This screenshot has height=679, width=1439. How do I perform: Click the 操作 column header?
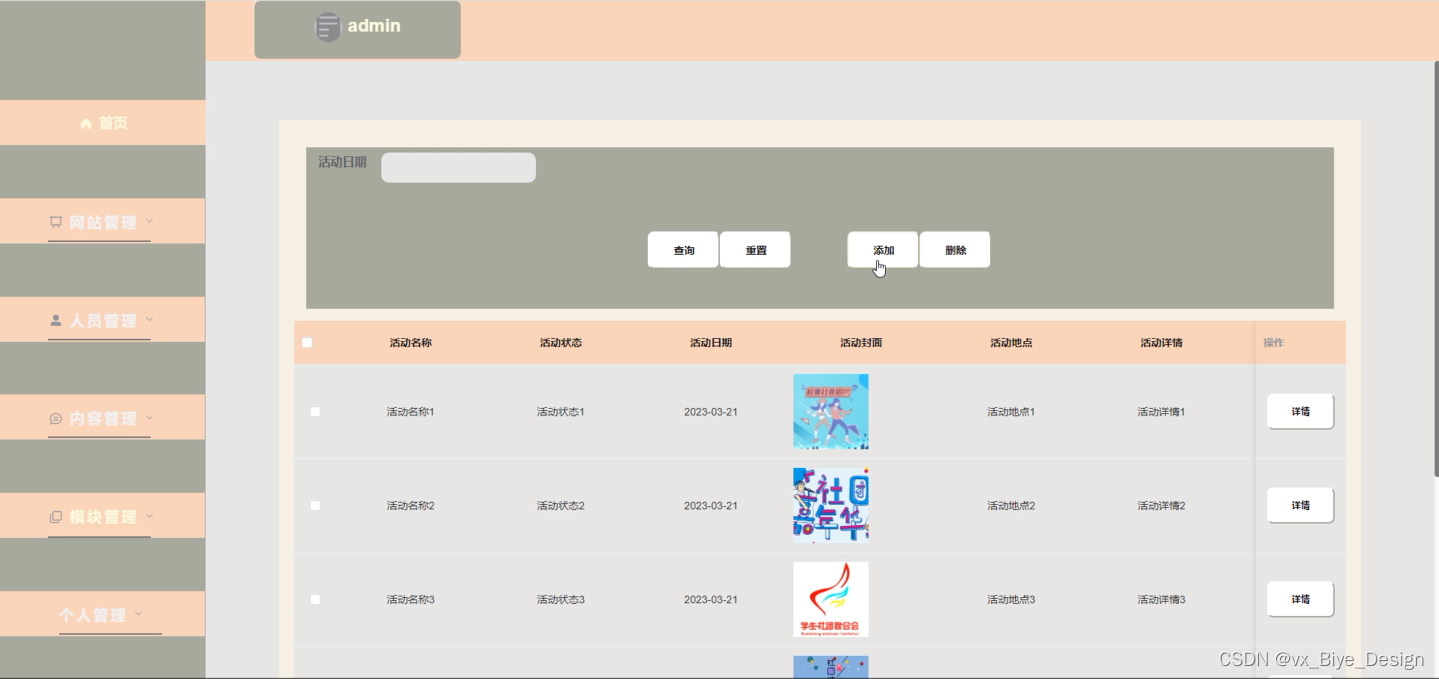click(1273, 343)
